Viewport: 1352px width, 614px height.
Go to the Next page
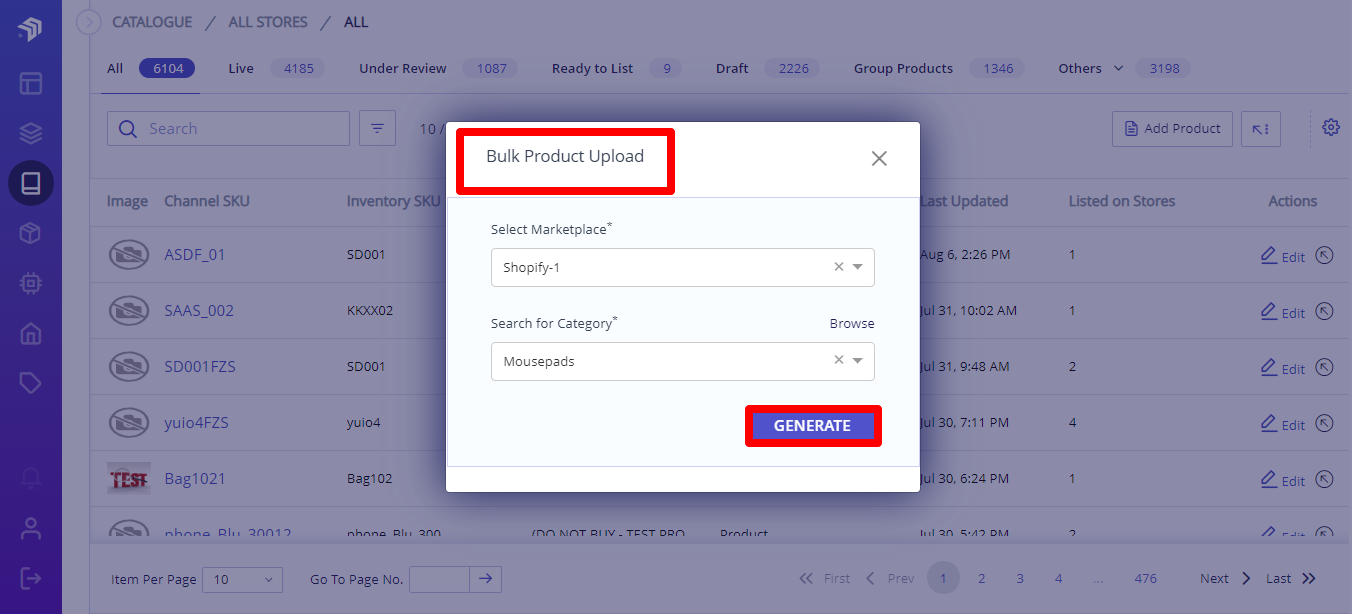tap(1226, 579)
